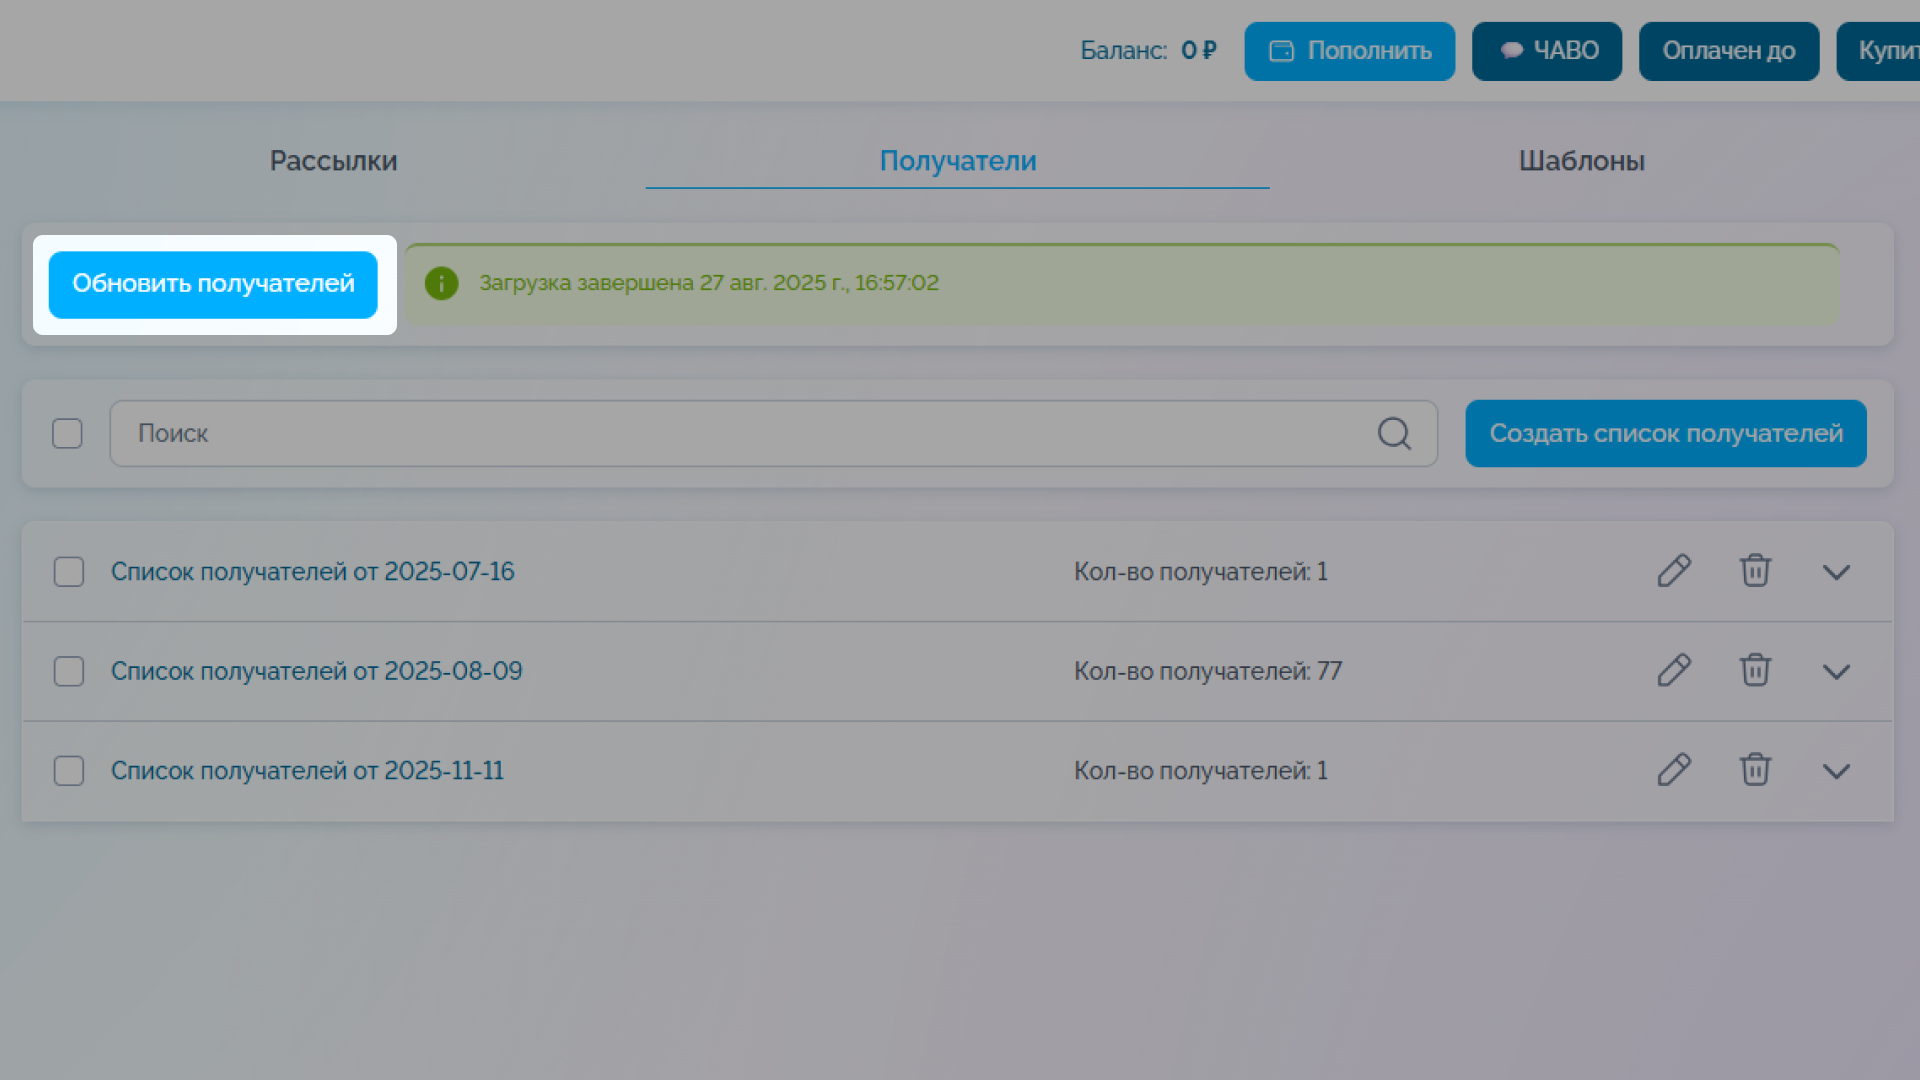Screen dimensions: 1920x1080
Task: Open Список получателей от 2025-11-11
Action: (307, 771)
